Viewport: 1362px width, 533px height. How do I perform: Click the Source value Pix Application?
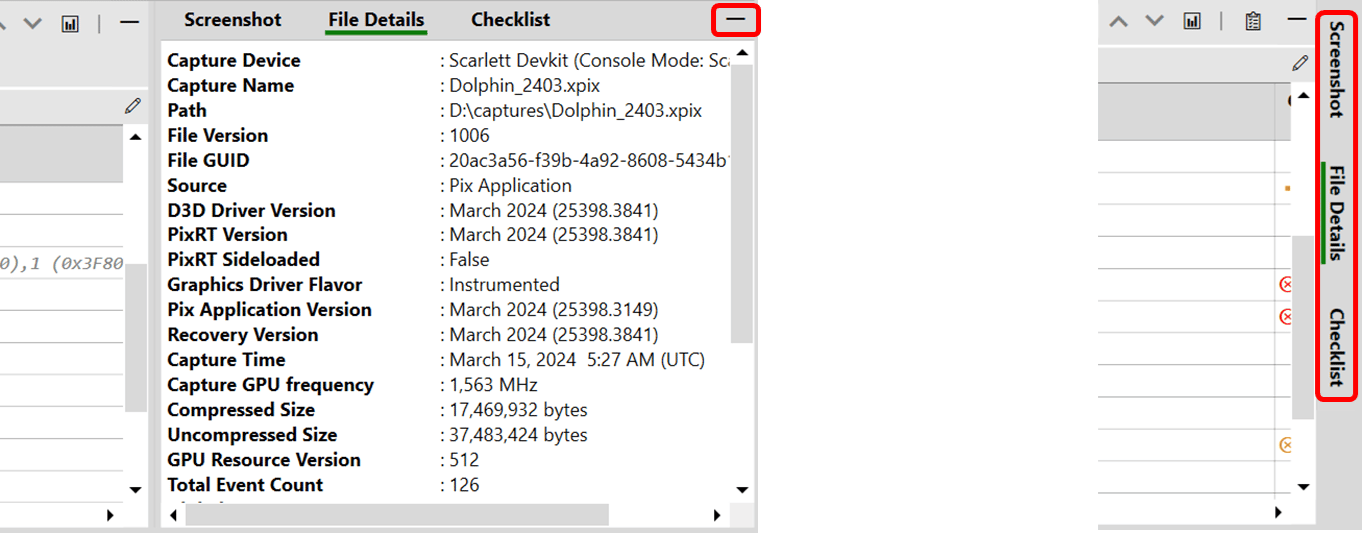tap(510, 186)
